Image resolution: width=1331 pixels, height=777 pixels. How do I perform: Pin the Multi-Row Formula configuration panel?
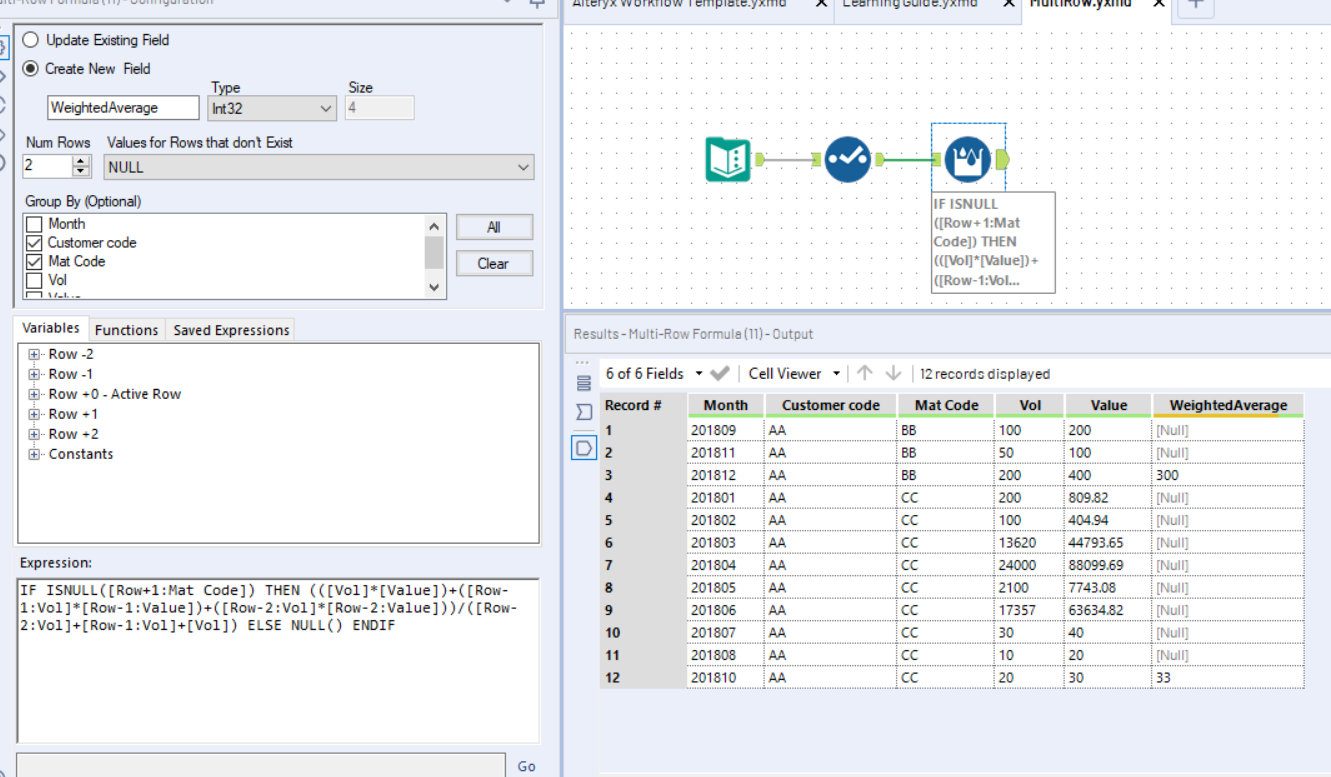pyautogui.click(x=536, y=3)
